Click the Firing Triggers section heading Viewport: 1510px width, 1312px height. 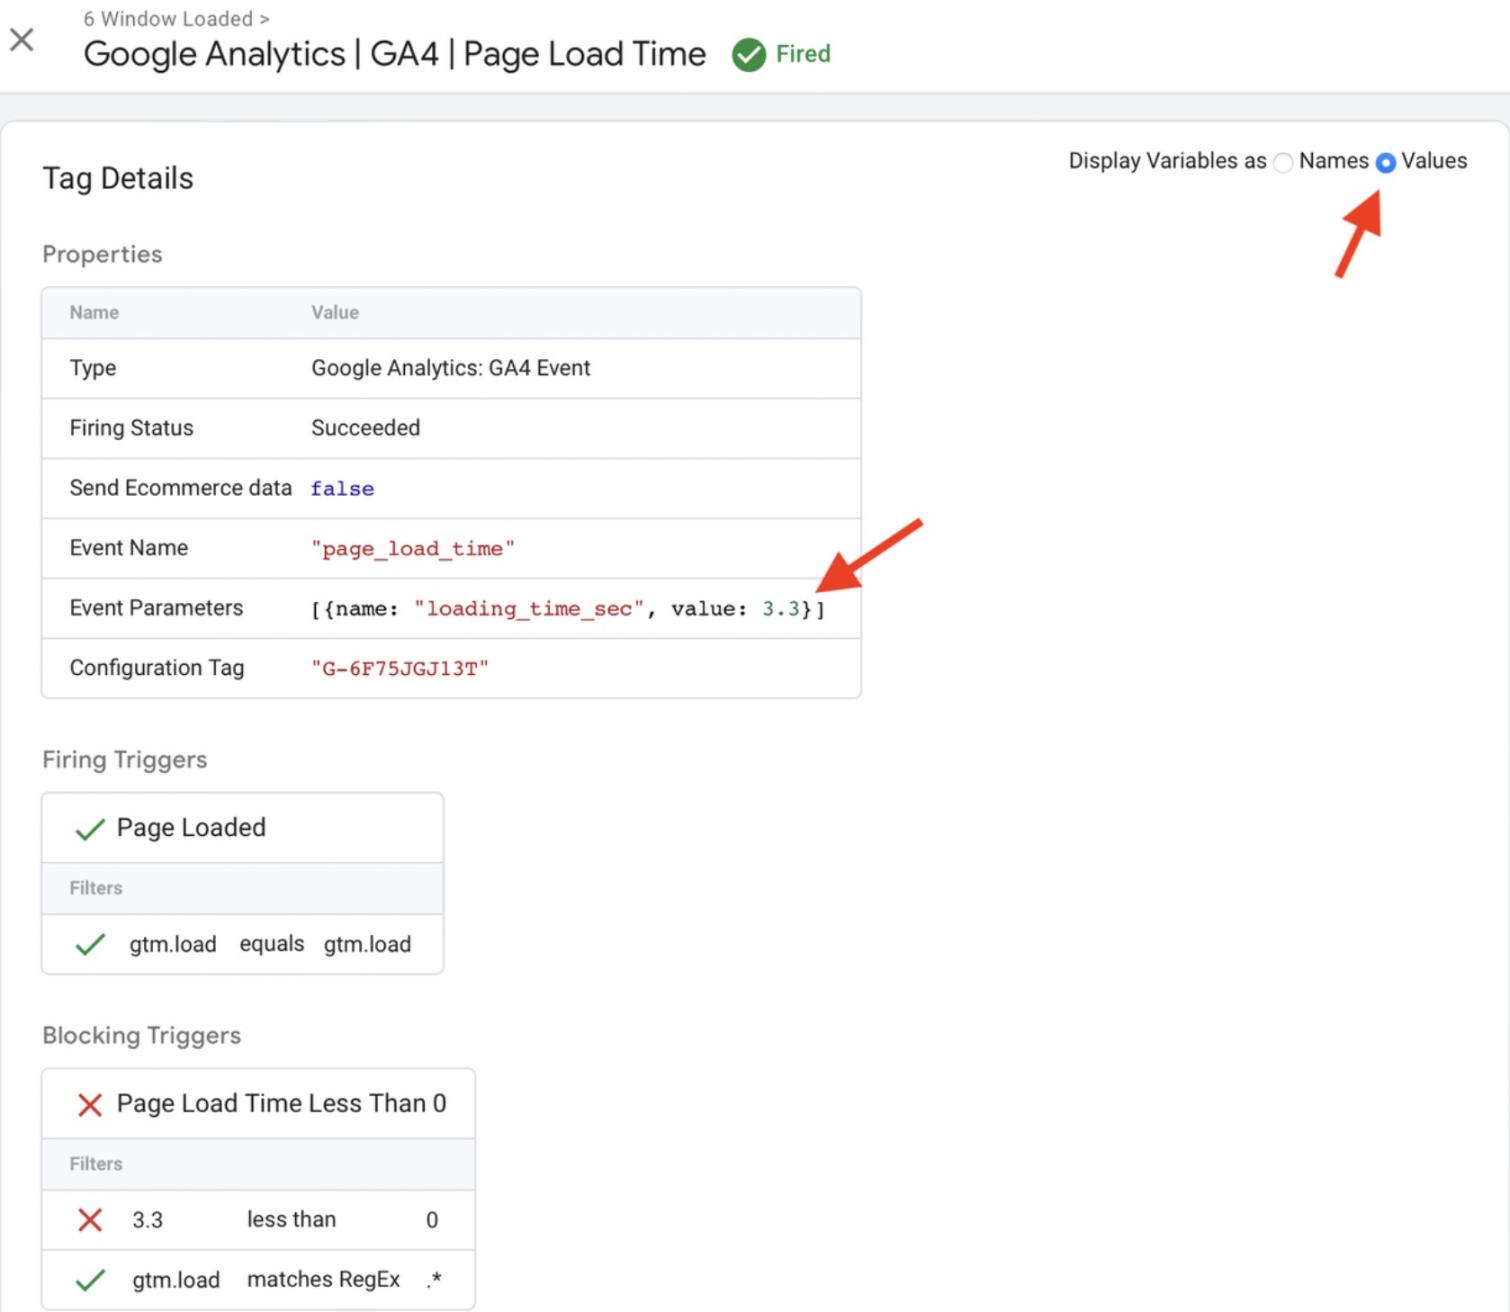click(125, 760)
